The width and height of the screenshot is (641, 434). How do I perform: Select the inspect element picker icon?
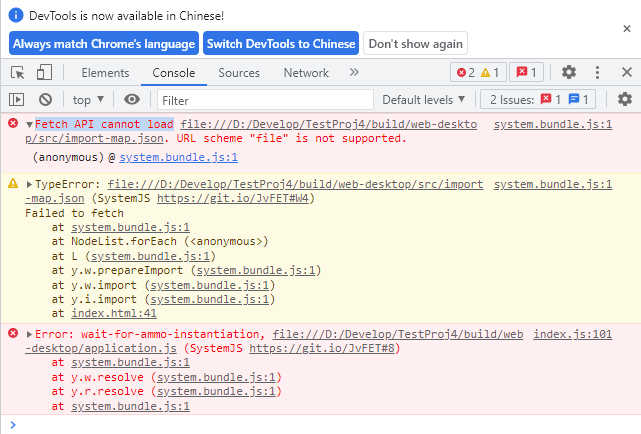(18, 72)
